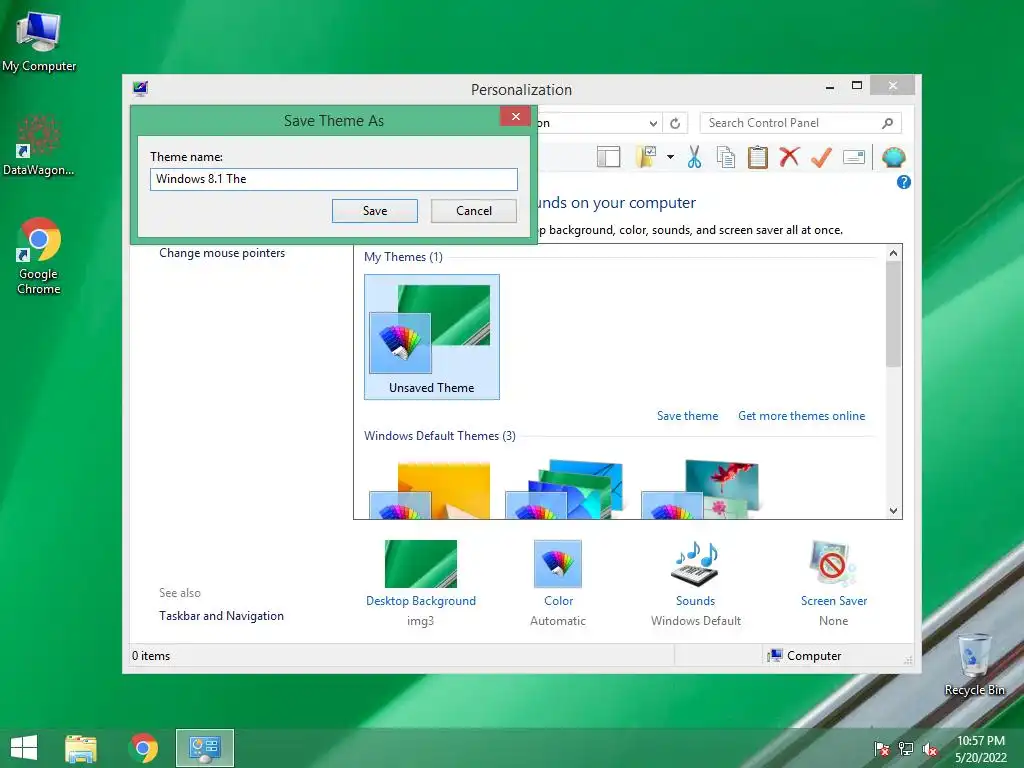This screenshot has height=768, width=1024.
Task: Click the layout pane toolbar icon
Action: [608, 157]
